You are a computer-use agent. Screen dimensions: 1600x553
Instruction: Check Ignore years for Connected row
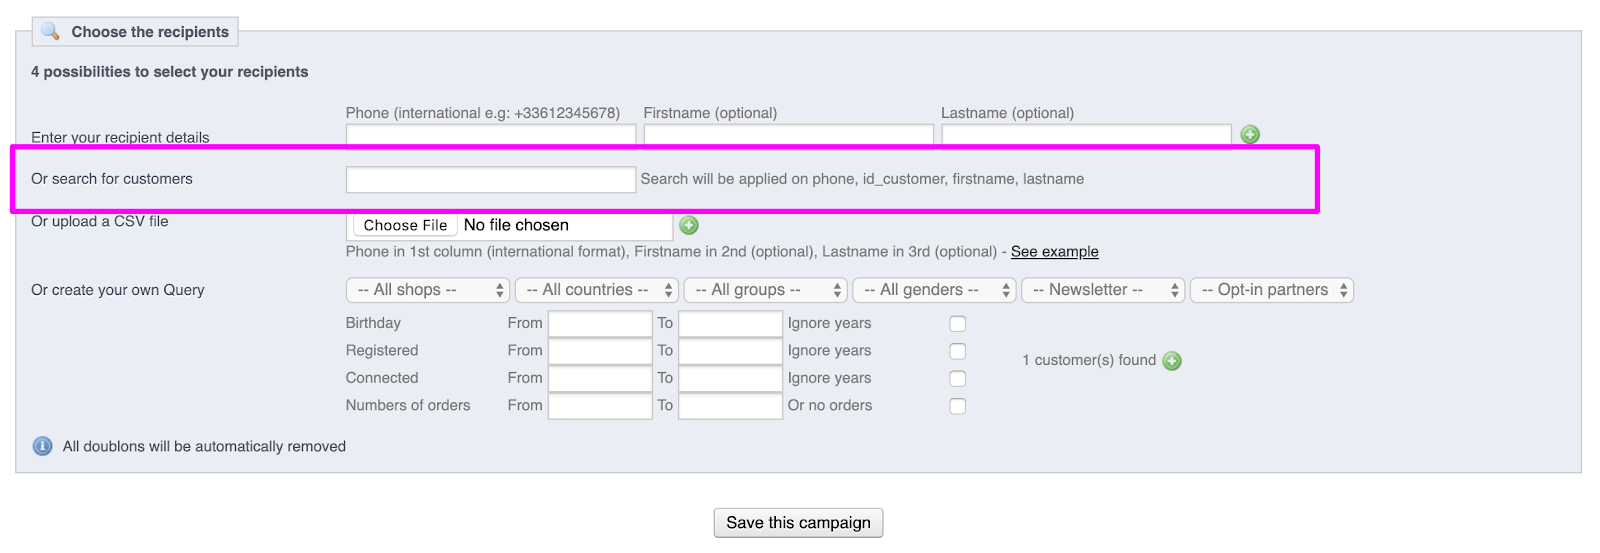[x=958, y=378]
